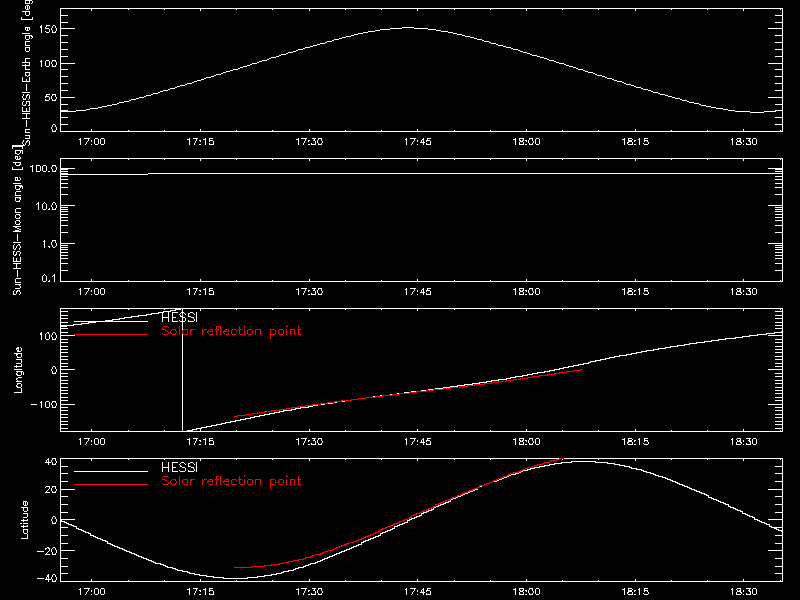Click white HESSI legend line in Latitude plot
The height and width of the screenshot is (600, 800).
point(111,471)
